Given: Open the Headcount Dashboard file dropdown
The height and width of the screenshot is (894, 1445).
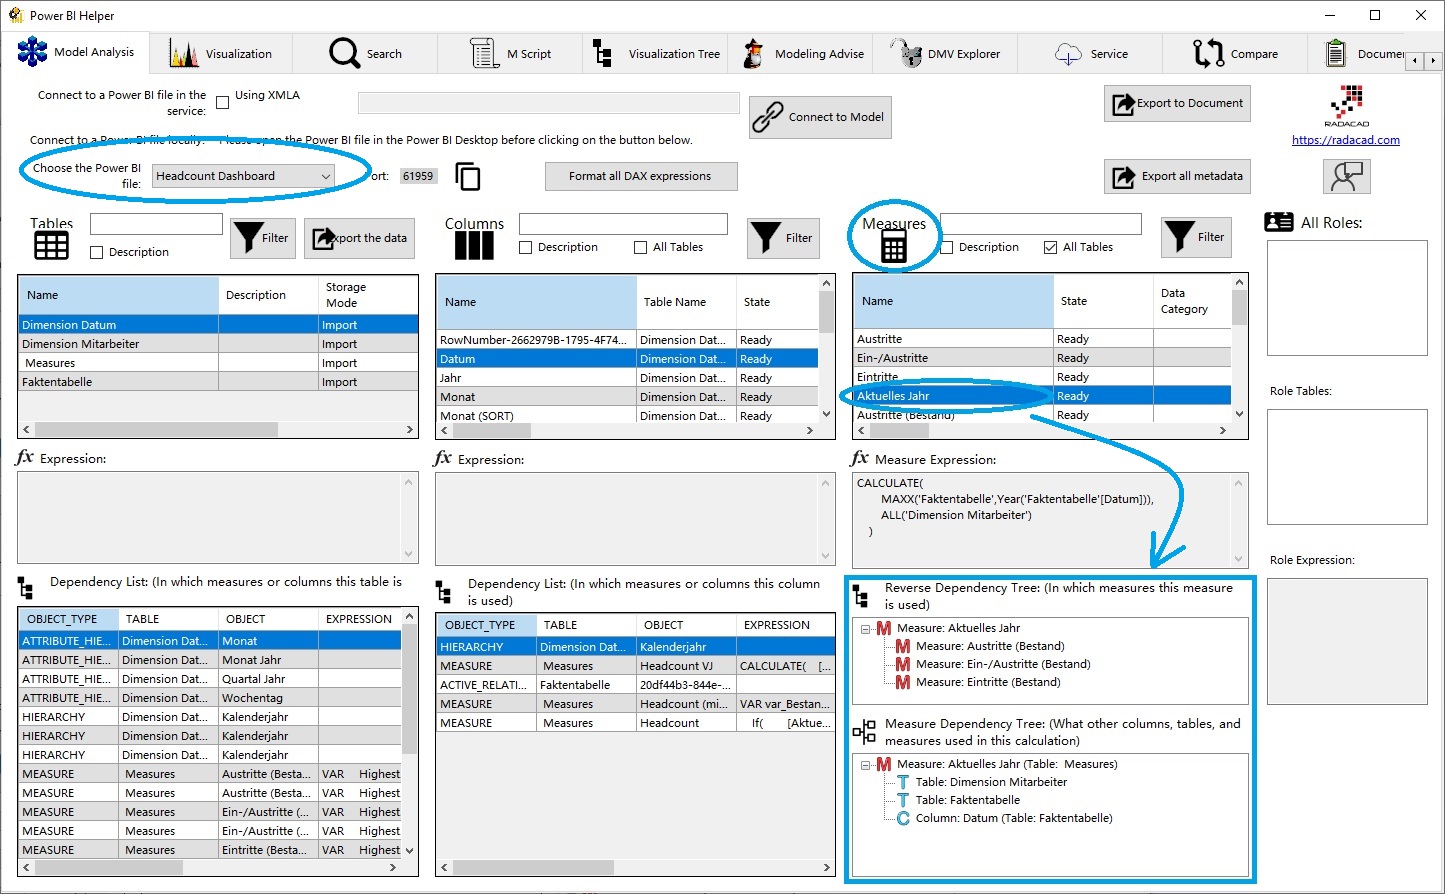Looking at the screenshot, I should 327,175.
